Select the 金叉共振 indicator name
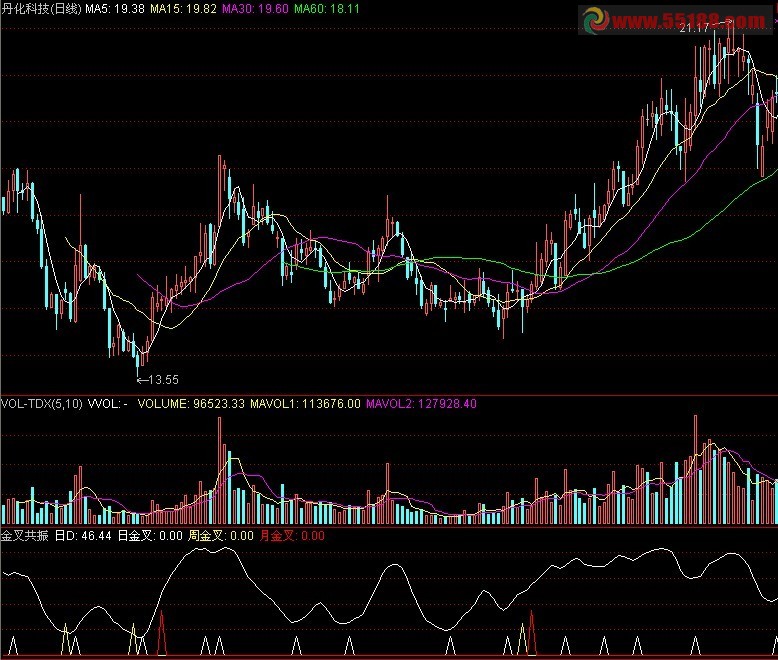Viewport: 778px width, 660px height. (x=25, y=535)
